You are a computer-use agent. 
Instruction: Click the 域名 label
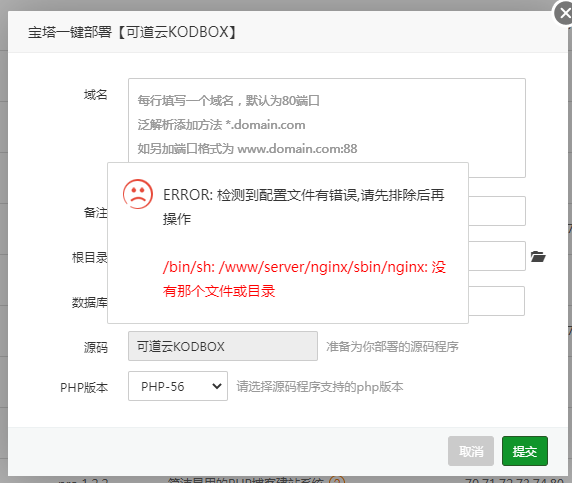tap(96, 95)
